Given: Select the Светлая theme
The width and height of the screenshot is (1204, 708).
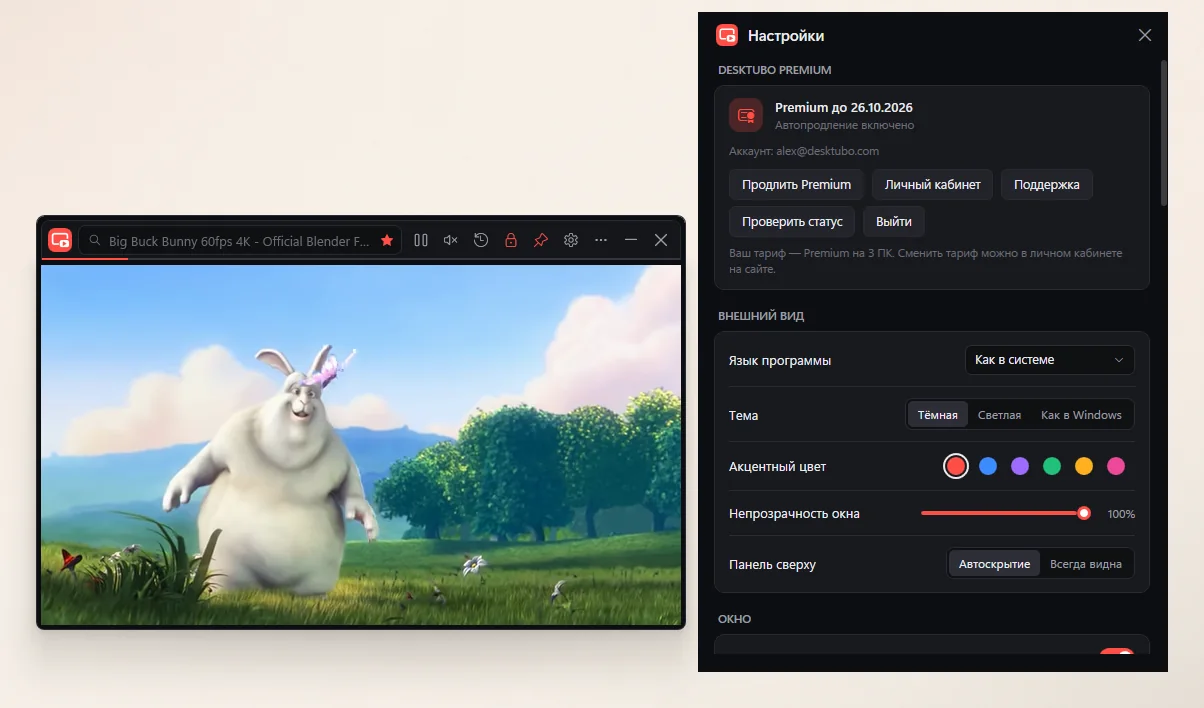Looking at the screenshot, I should tap(999, 415).
